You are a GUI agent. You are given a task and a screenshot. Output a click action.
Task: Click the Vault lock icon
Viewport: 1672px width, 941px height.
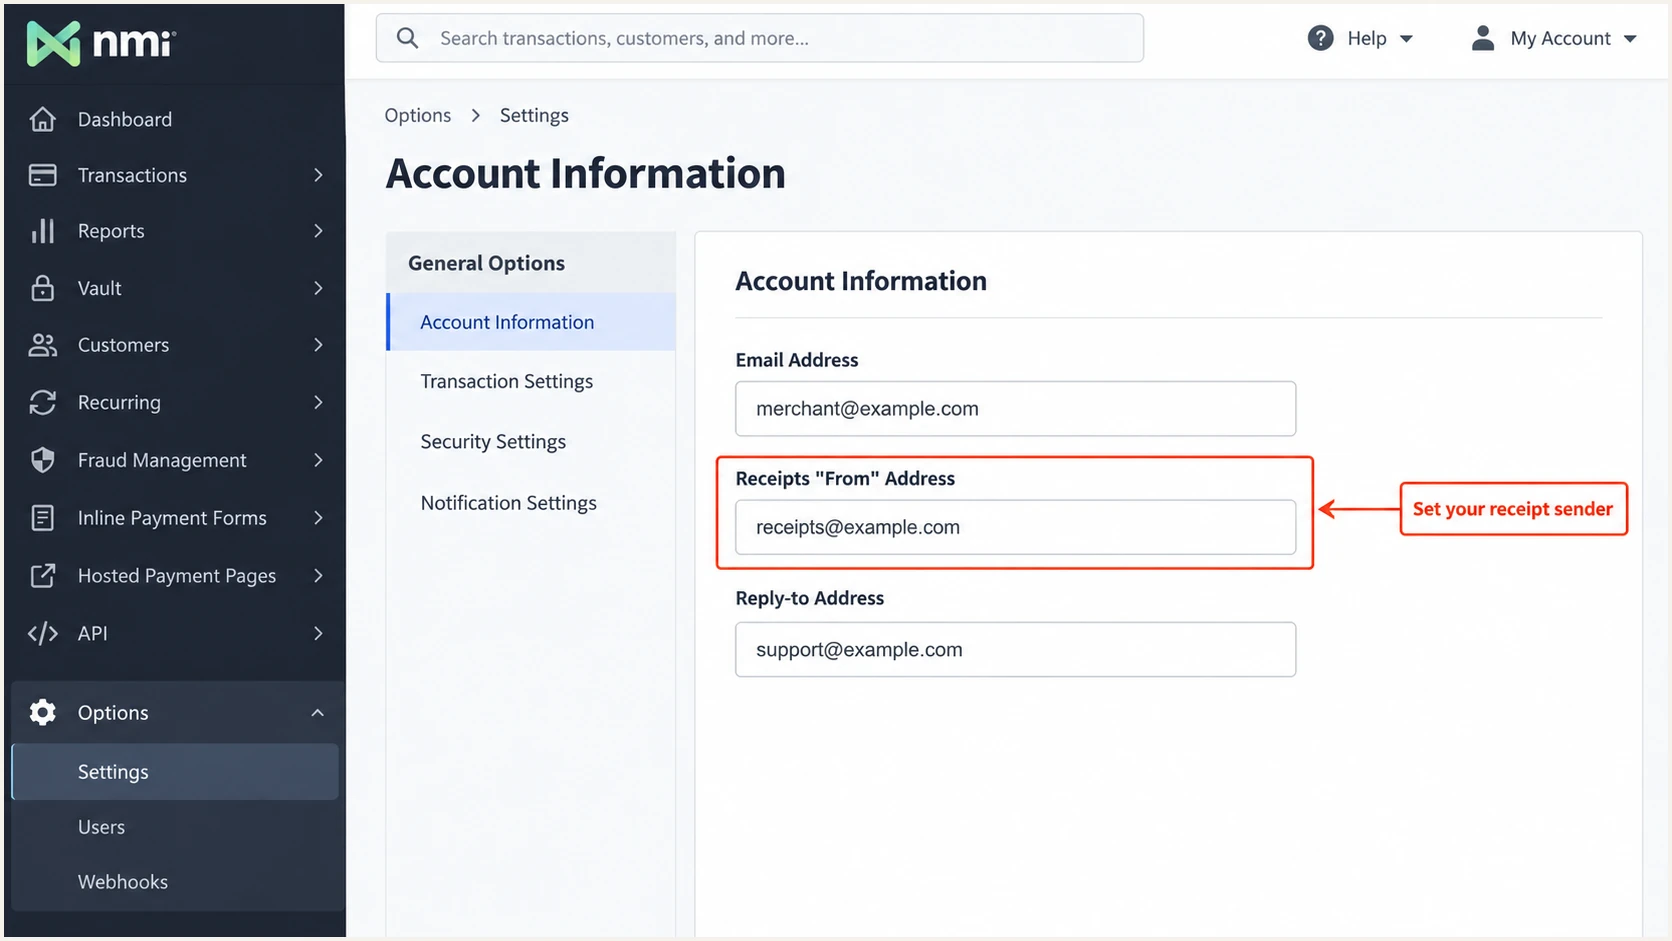click(x=42, y=288)
